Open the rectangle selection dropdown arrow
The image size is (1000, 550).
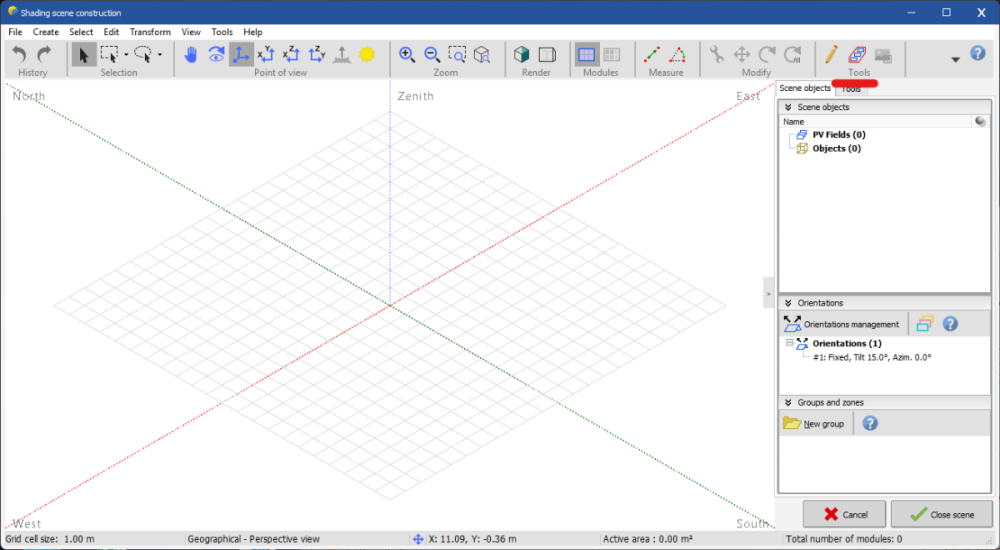[x=126, y=56]
